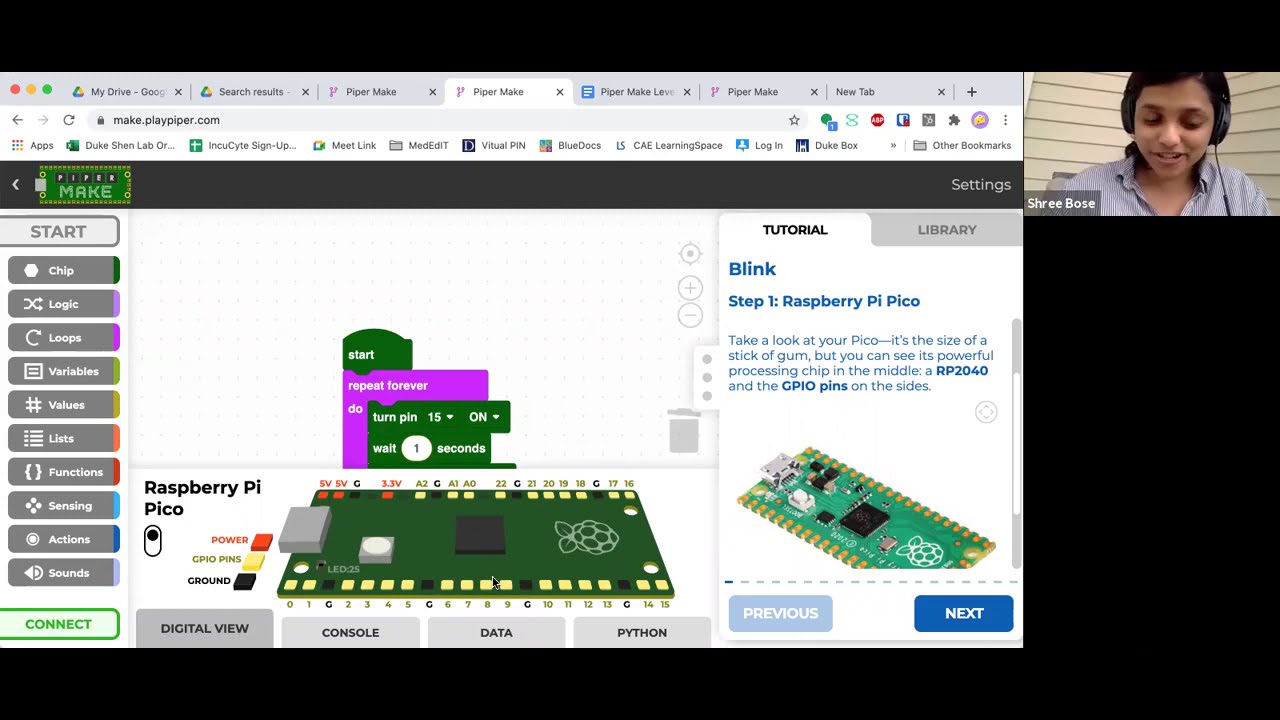Close the My Drive tab
This screenshot has height=720, width=1280.
point(178,92)
